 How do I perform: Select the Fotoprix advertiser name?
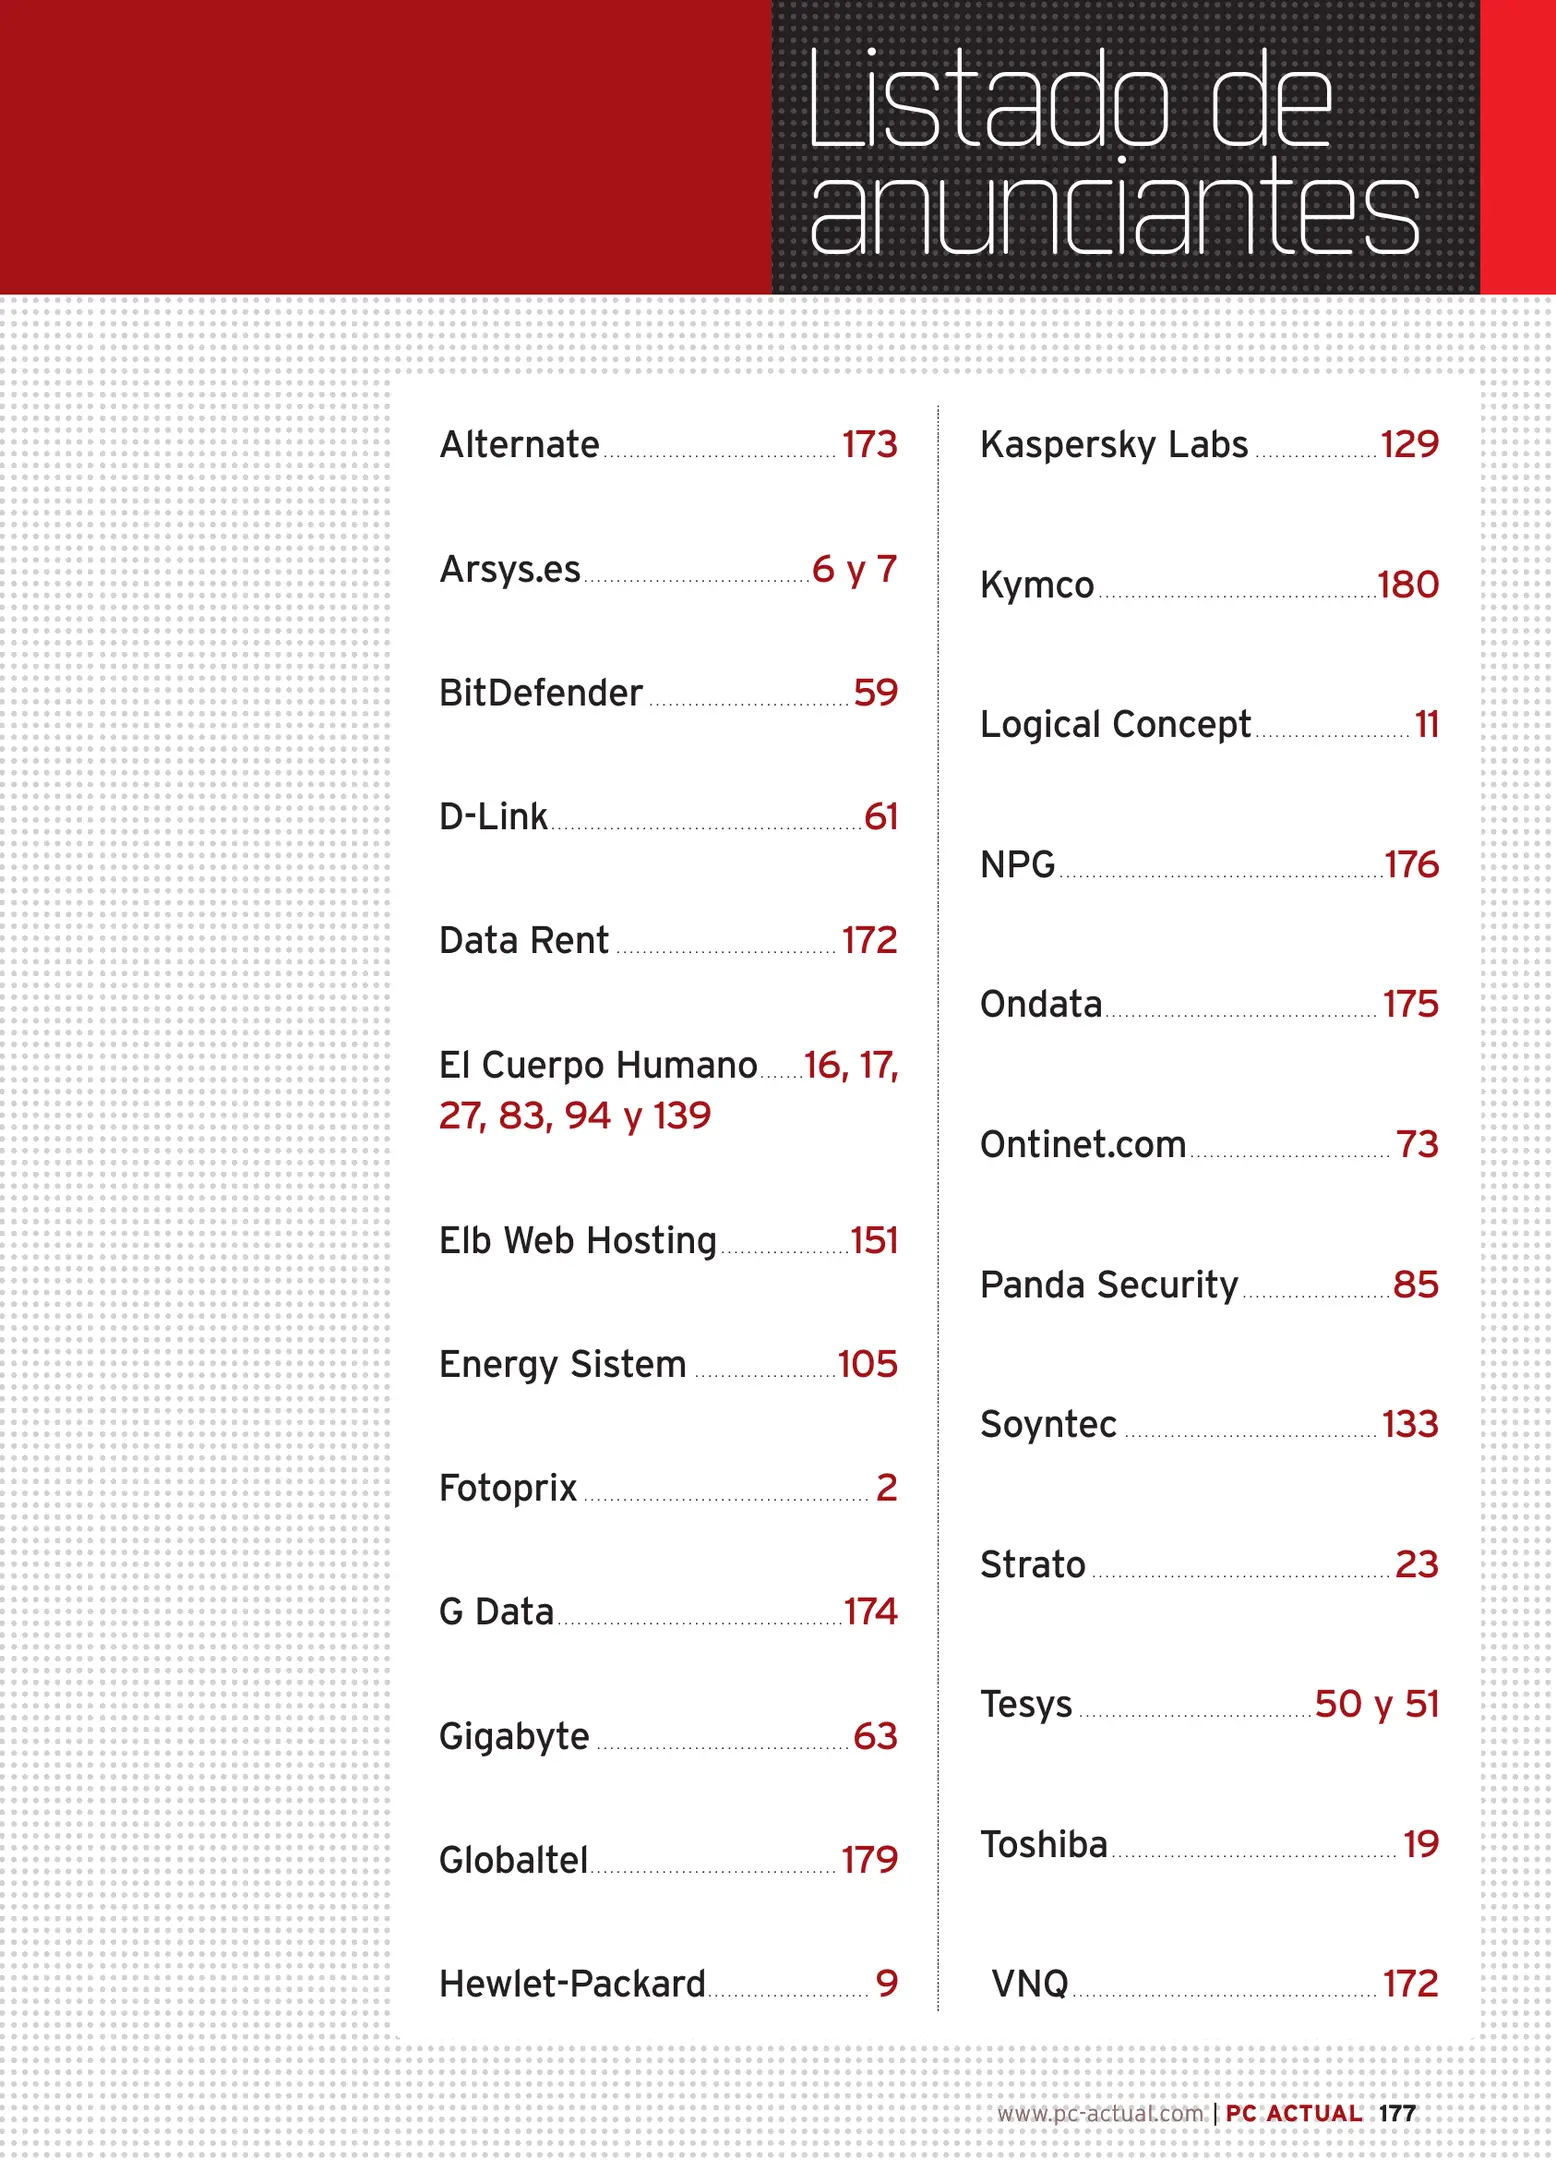coord(508,1488)
